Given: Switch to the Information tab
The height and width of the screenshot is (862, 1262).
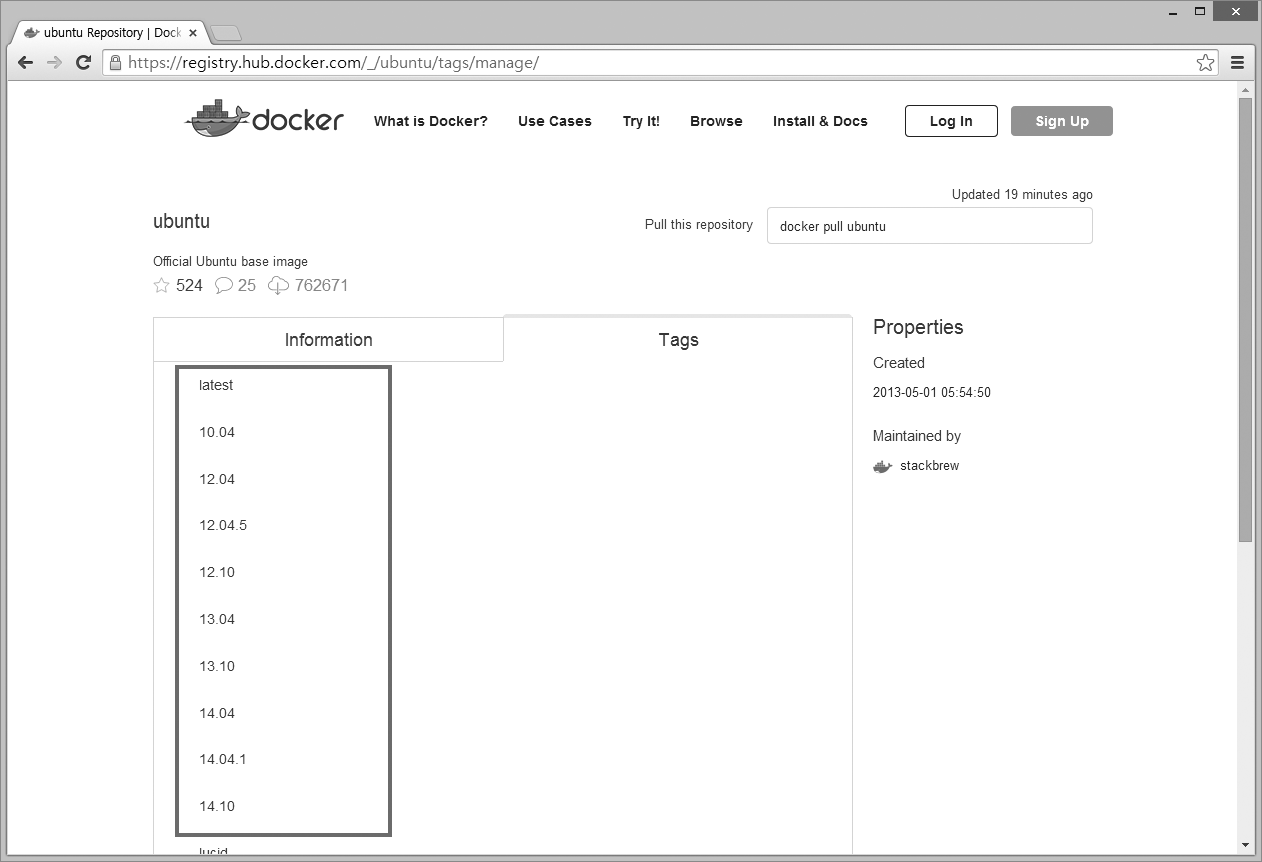Looking at the screenshot, I should 328,340.
